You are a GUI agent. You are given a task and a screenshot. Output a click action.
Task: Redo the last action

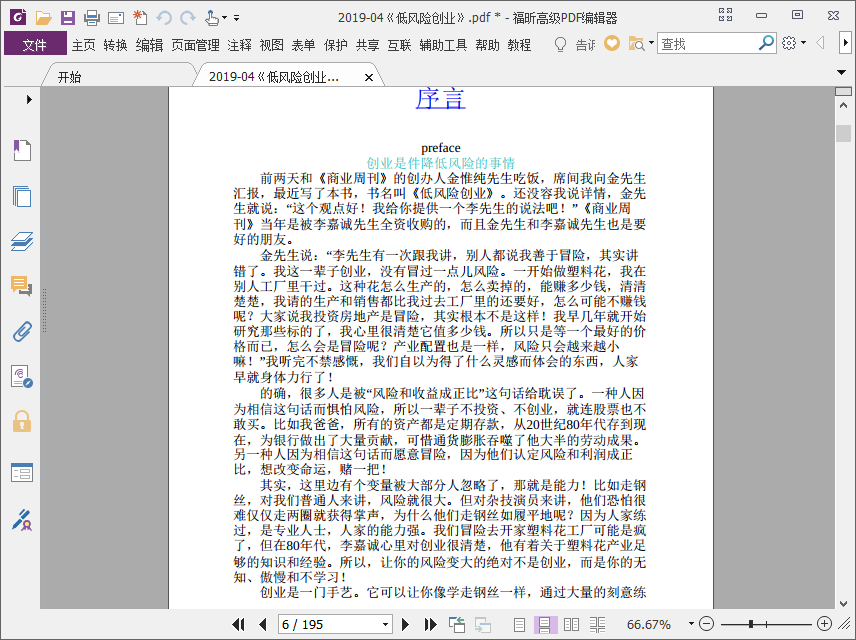(x=188, y=18)
